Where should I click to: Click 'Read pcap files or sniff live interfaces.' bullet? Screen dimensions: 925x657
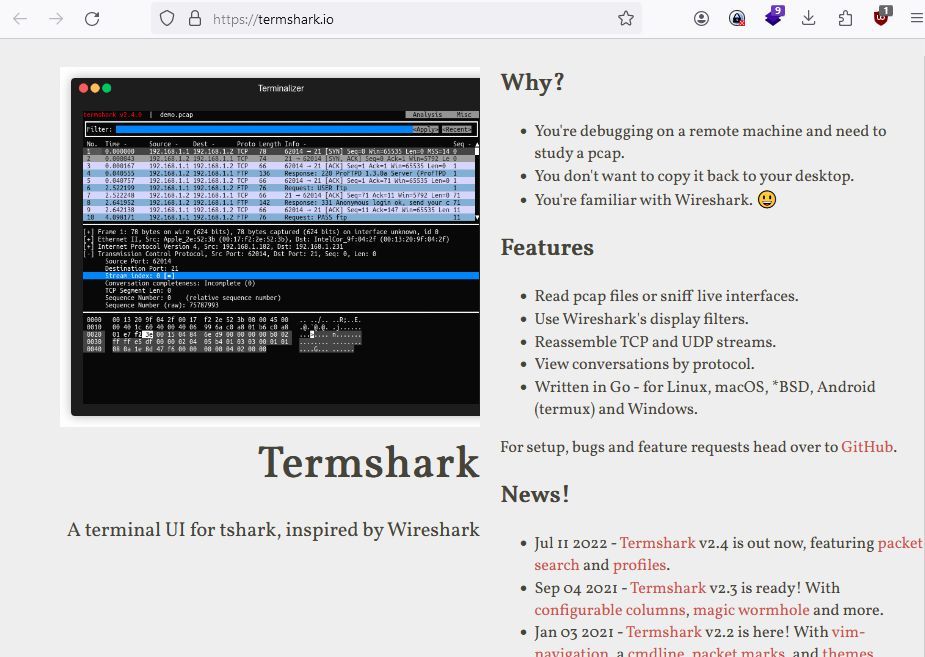(x=666, y=296)
